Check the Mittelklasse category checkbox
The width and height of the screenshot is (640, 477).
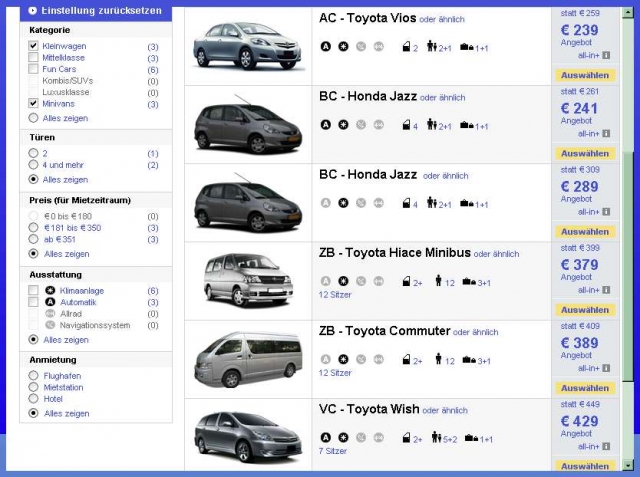click(x=33, y=57)
